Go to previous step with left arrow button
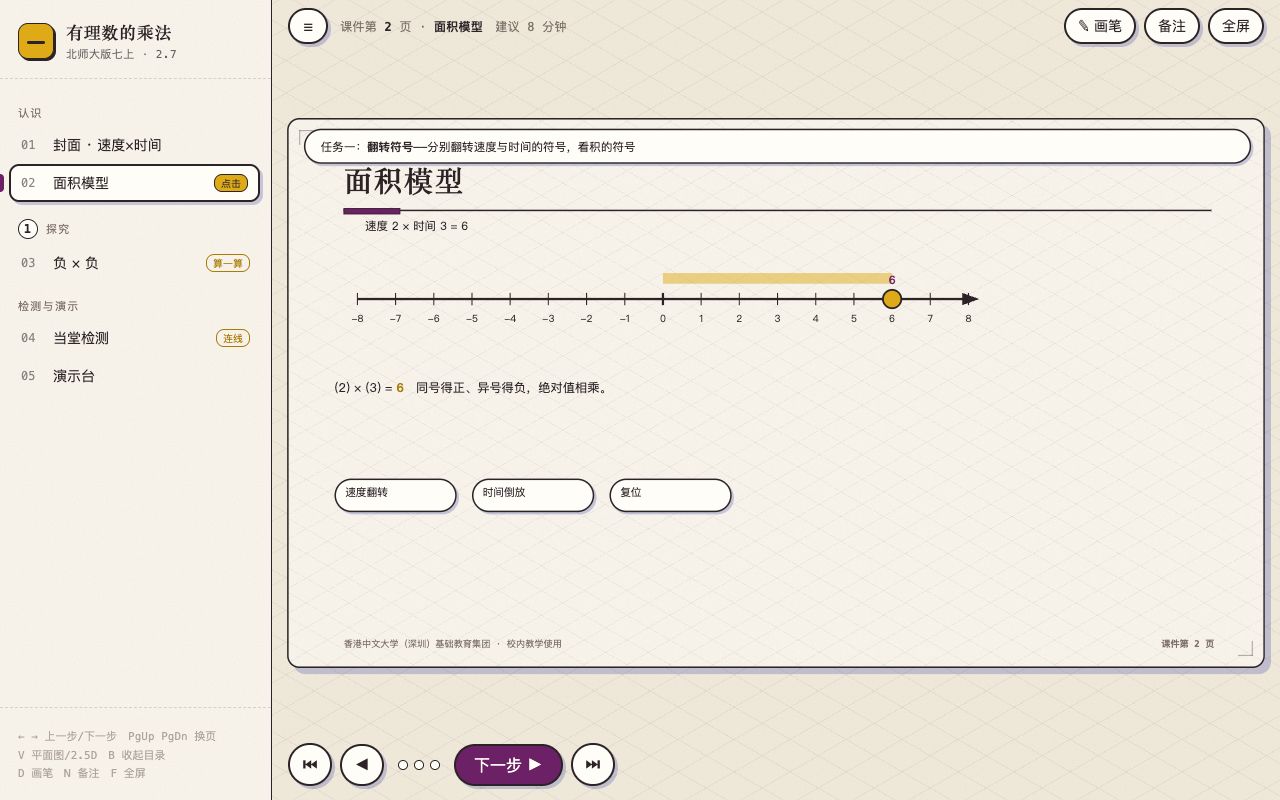Viewport: 1280px width, 800px height. pyautogui.click(x=362, y=765)
